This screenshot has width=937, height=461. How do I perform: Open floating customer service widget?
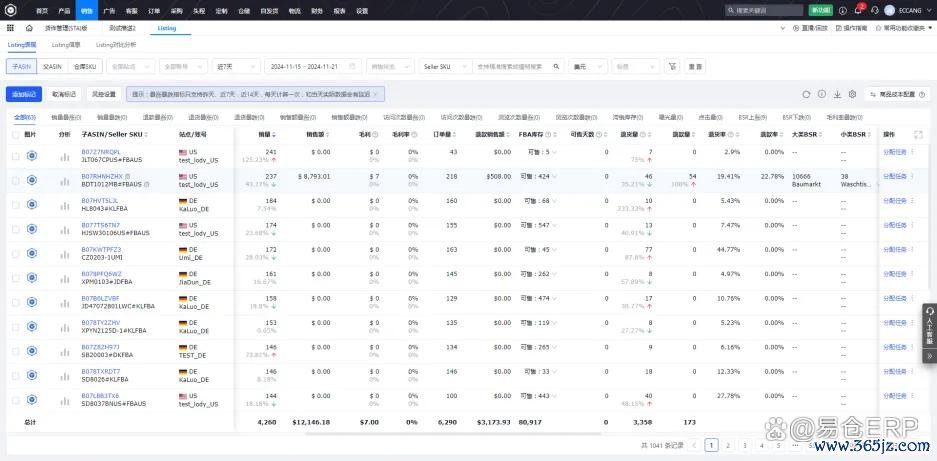pos(929,326)
